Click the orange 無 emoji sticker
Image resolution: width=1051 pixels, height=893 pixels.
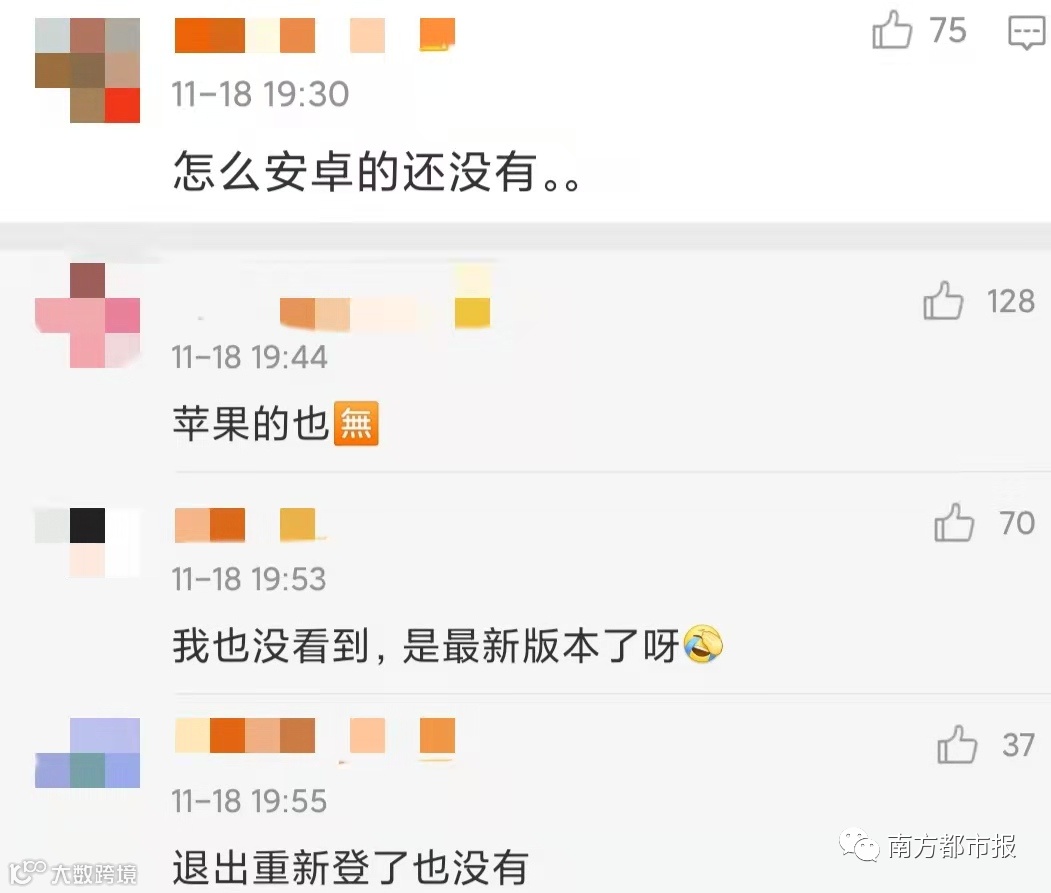[356, 424]
